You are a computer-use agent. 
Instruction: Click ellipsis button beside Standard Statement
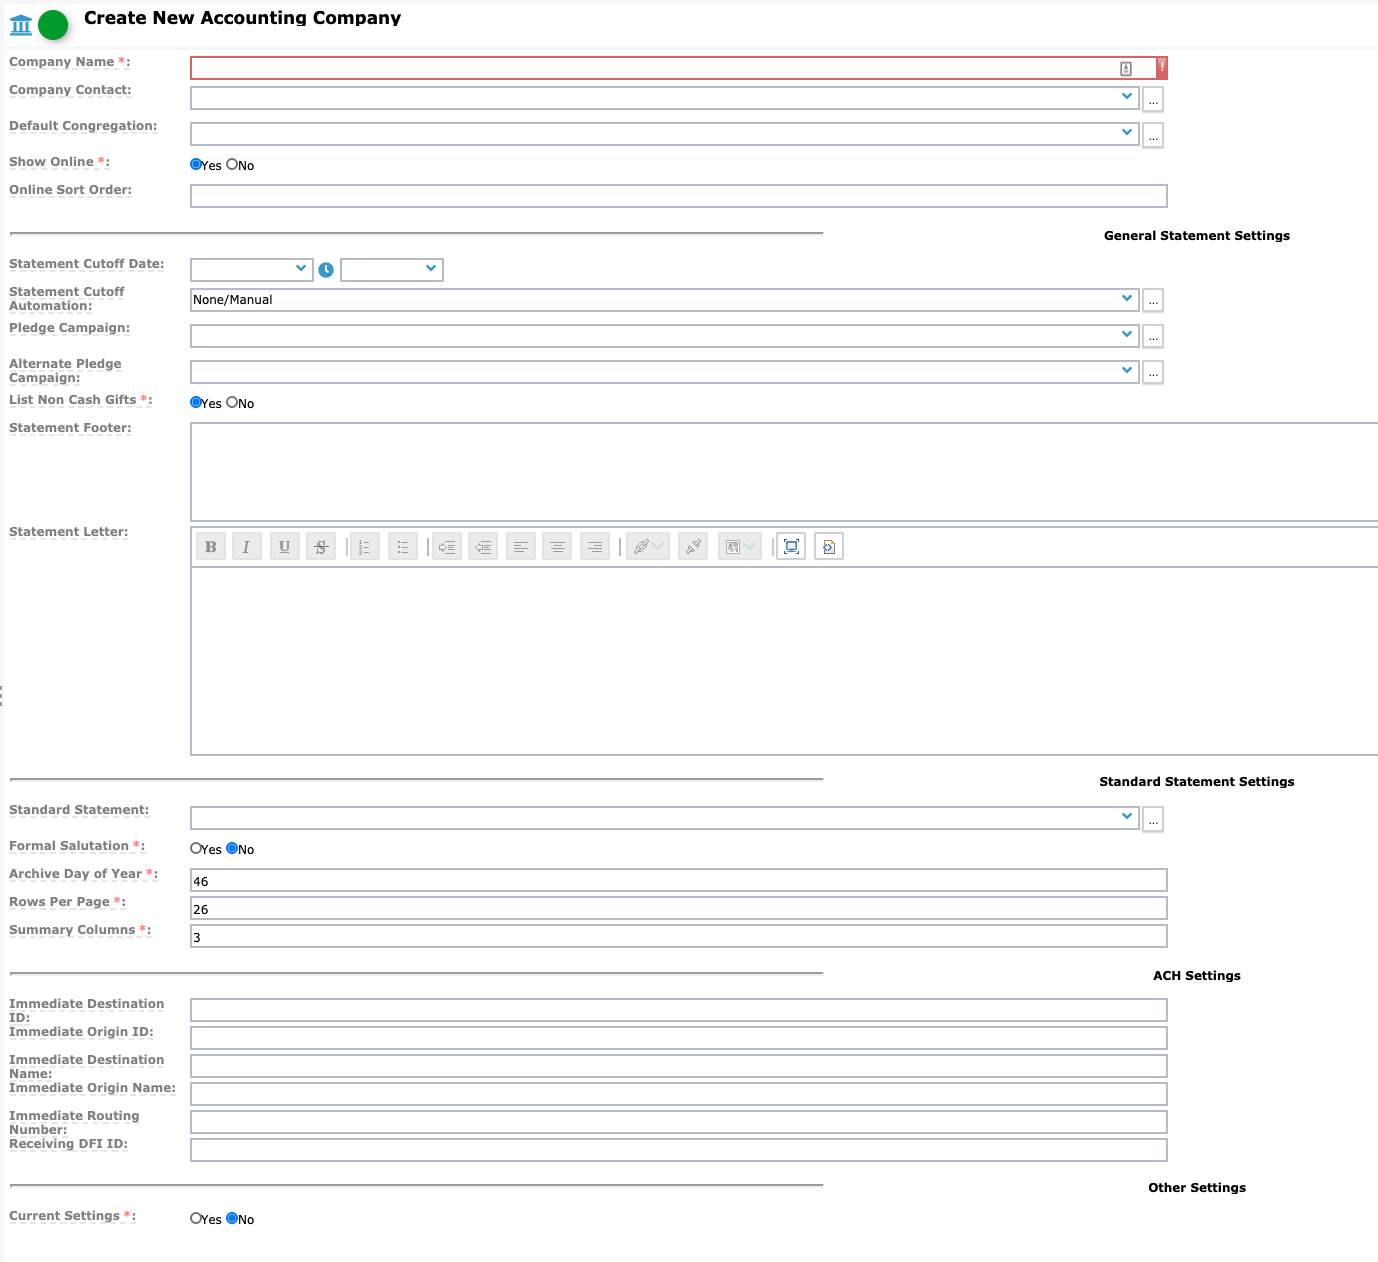point(1153,819)
